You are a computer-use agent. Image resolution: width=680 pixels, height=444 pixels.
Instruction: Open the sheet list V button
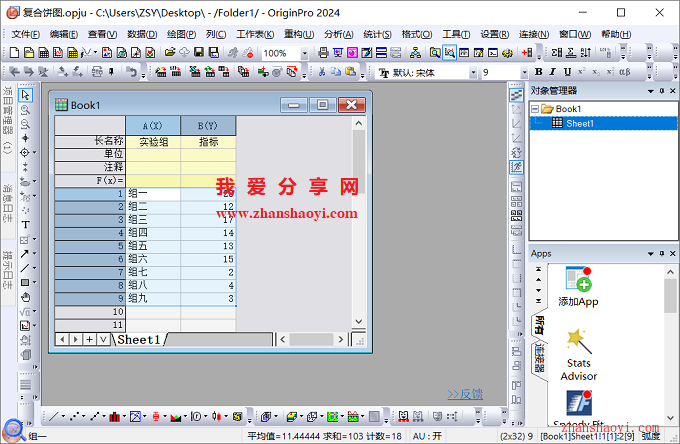(x=103, y=339)
